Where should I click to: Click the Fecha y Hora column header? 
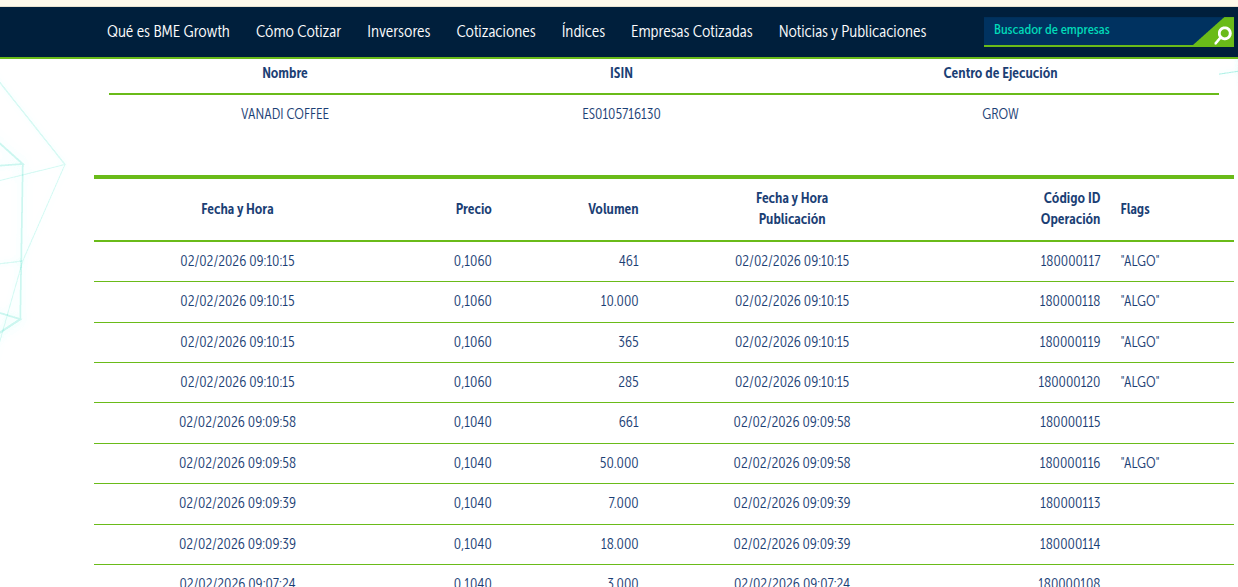tap(237, 209)
